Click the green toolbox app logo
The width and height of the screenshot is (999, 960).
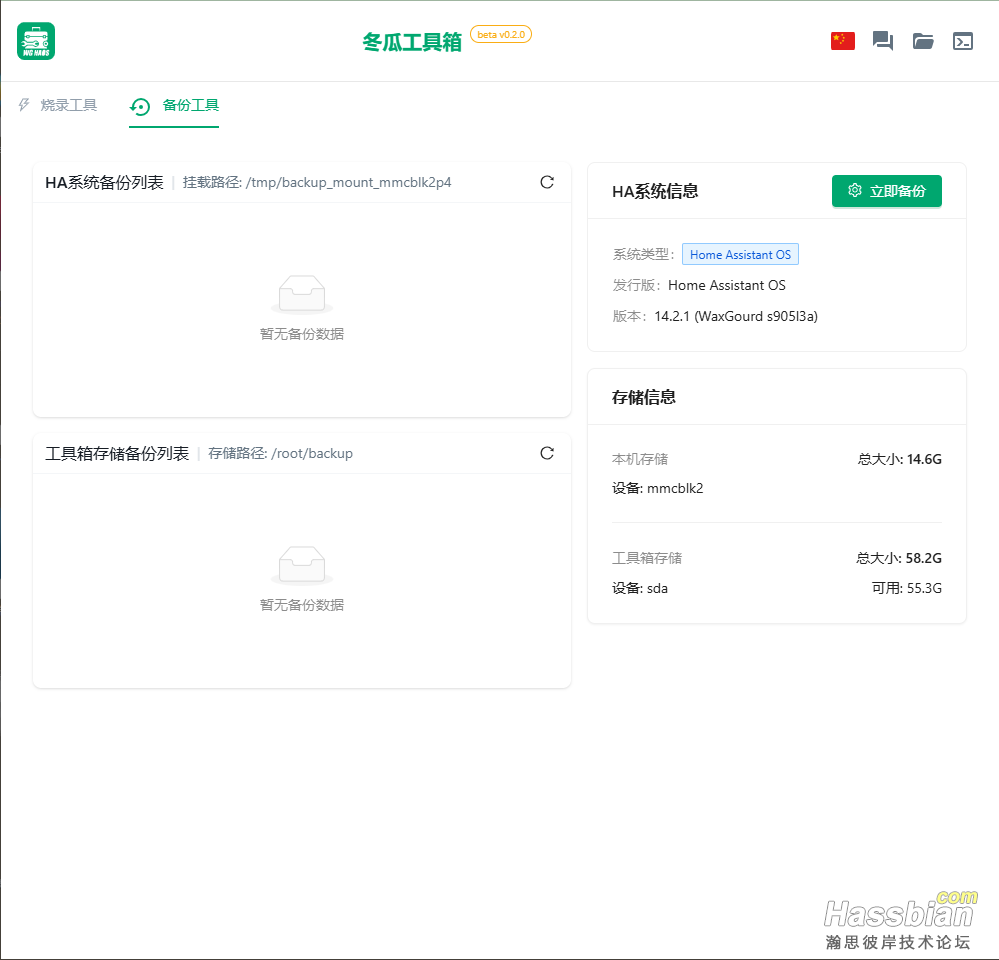click(x=36, y=41)
